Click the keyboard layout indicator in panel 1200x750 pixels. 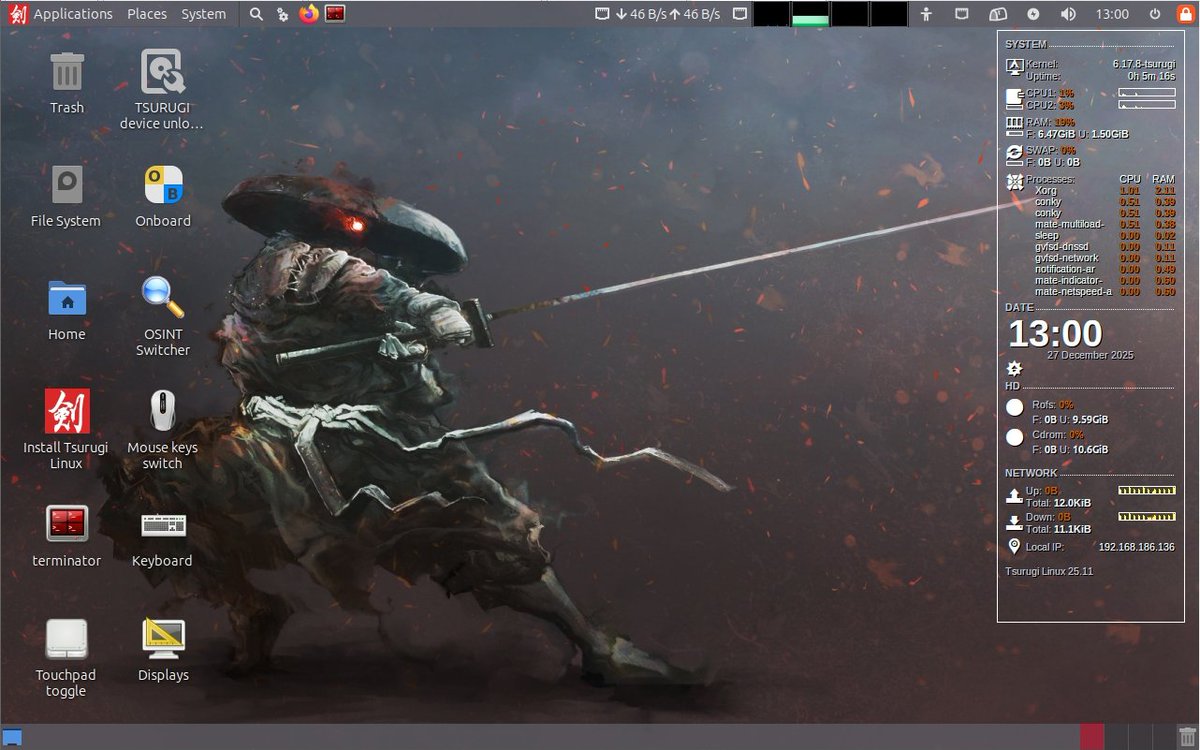point(998,14)
